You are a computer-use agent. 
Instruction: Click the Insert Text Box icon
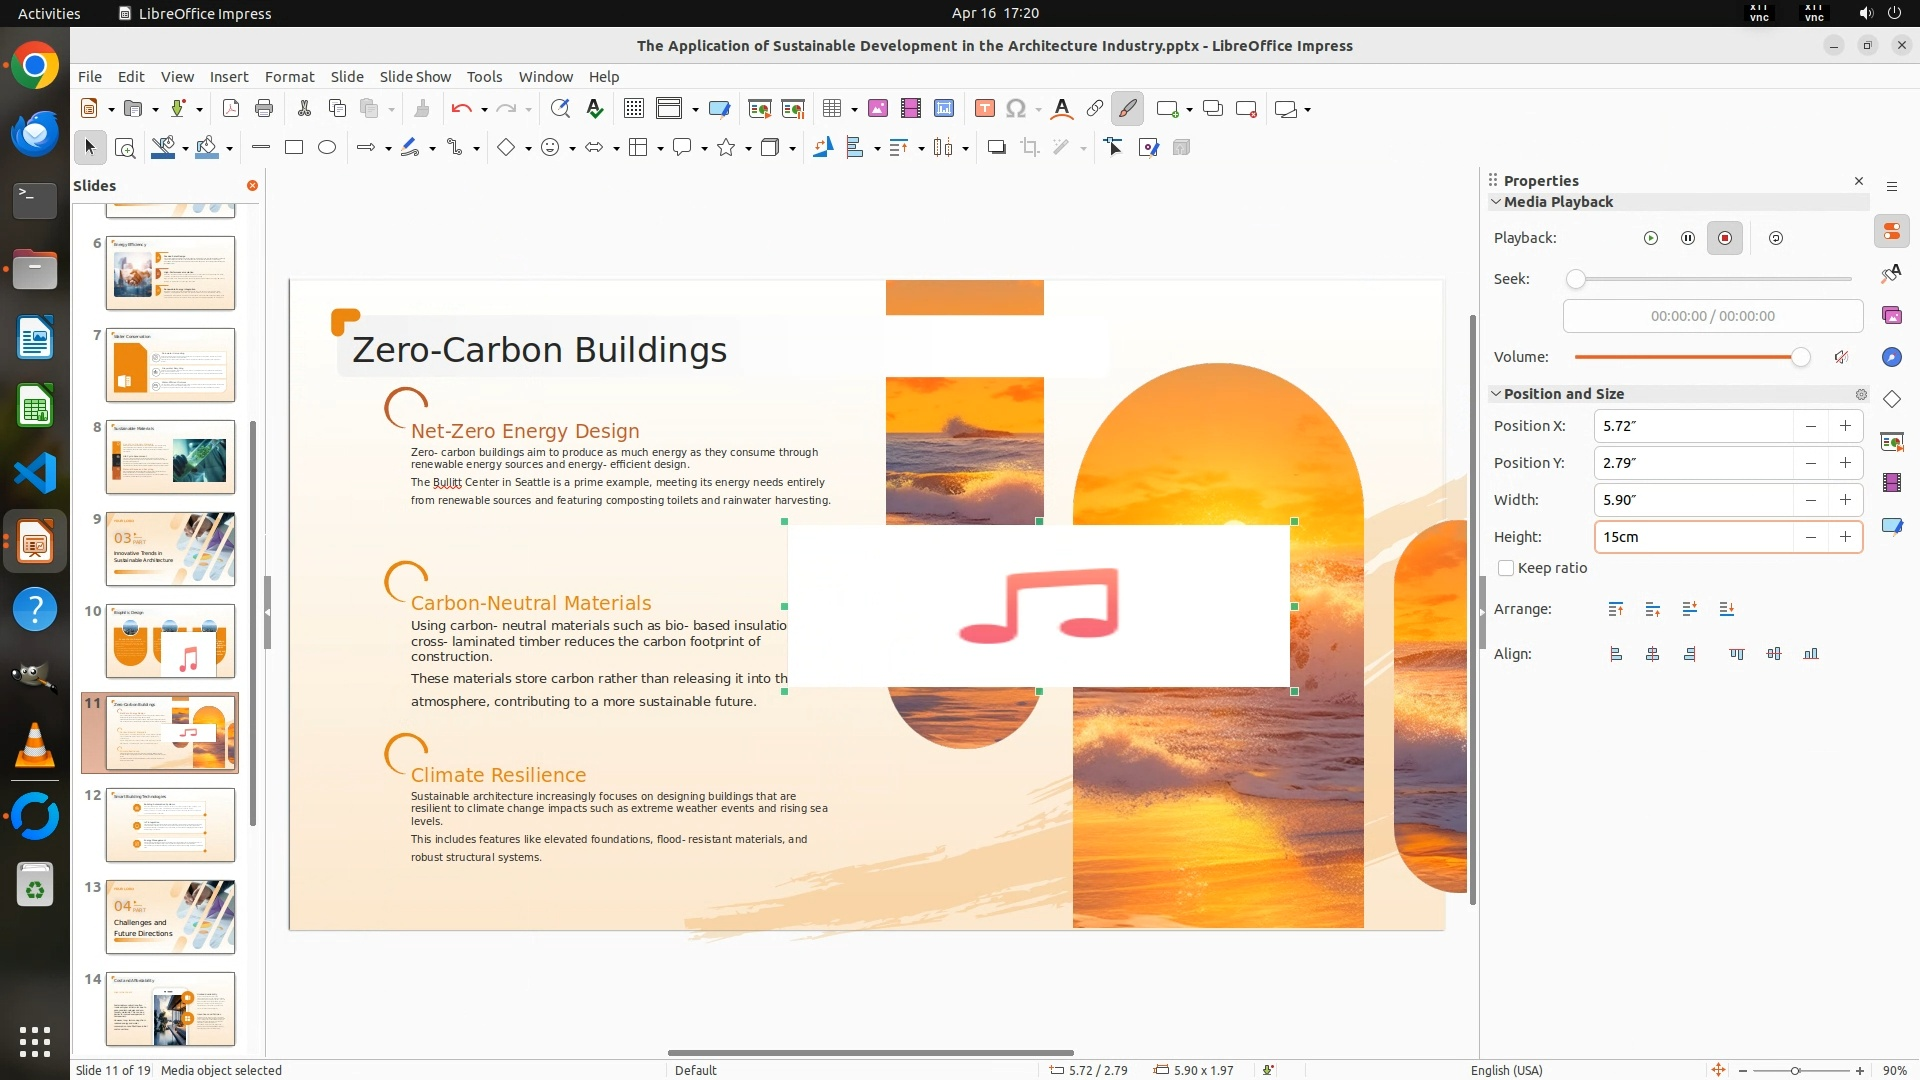[984, 108]
